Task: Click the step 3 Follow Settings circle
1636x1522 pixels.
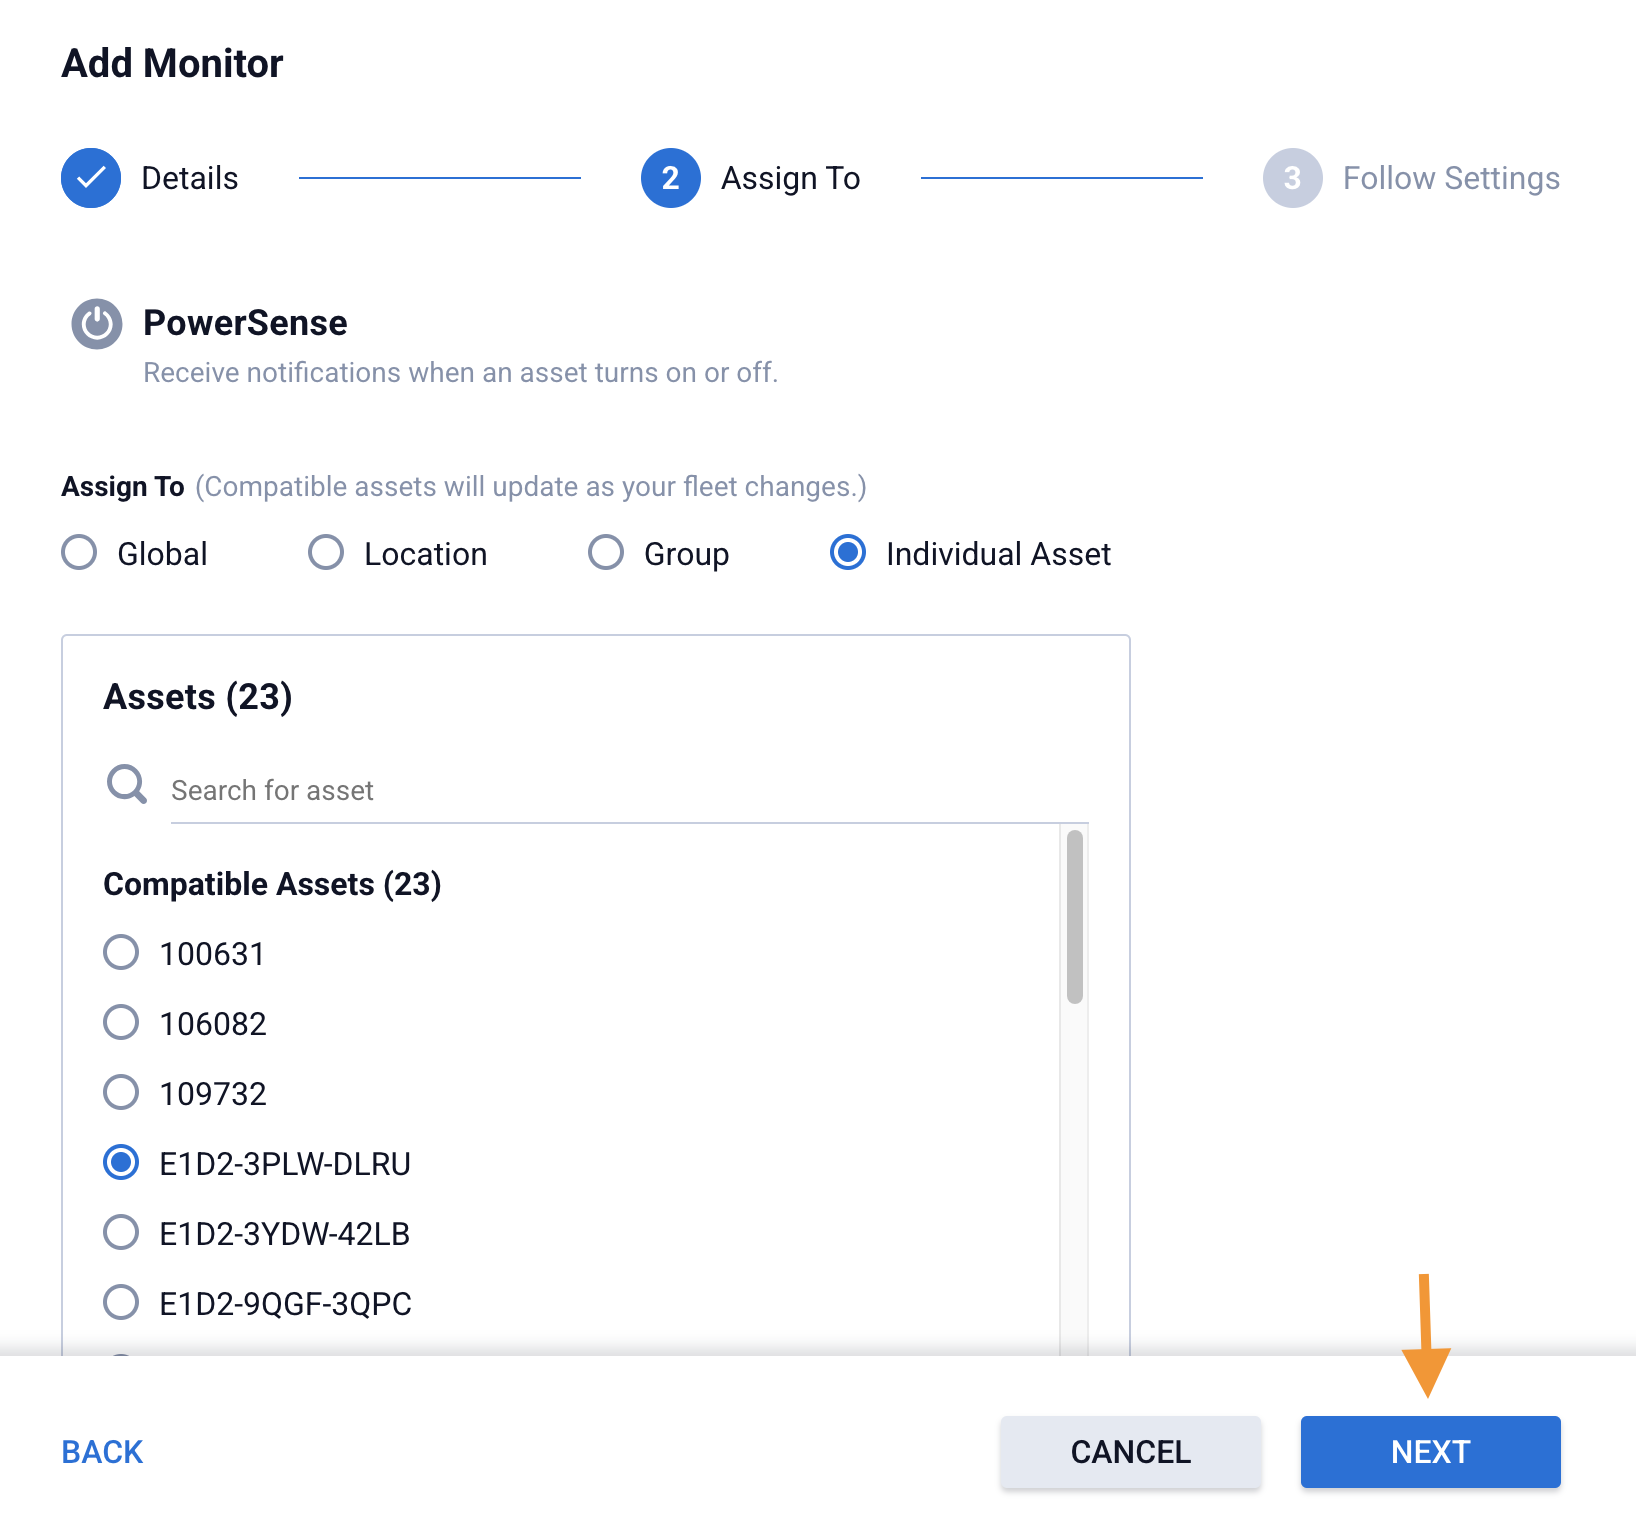Action: 1292,178
